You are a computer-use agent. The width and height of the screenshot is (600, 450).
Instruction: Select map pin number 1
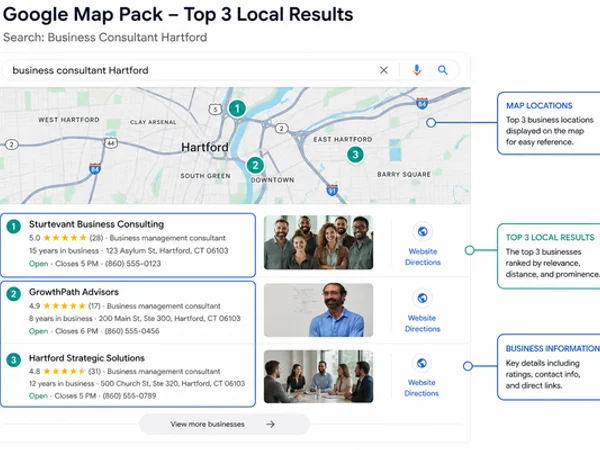click(237, 109)
